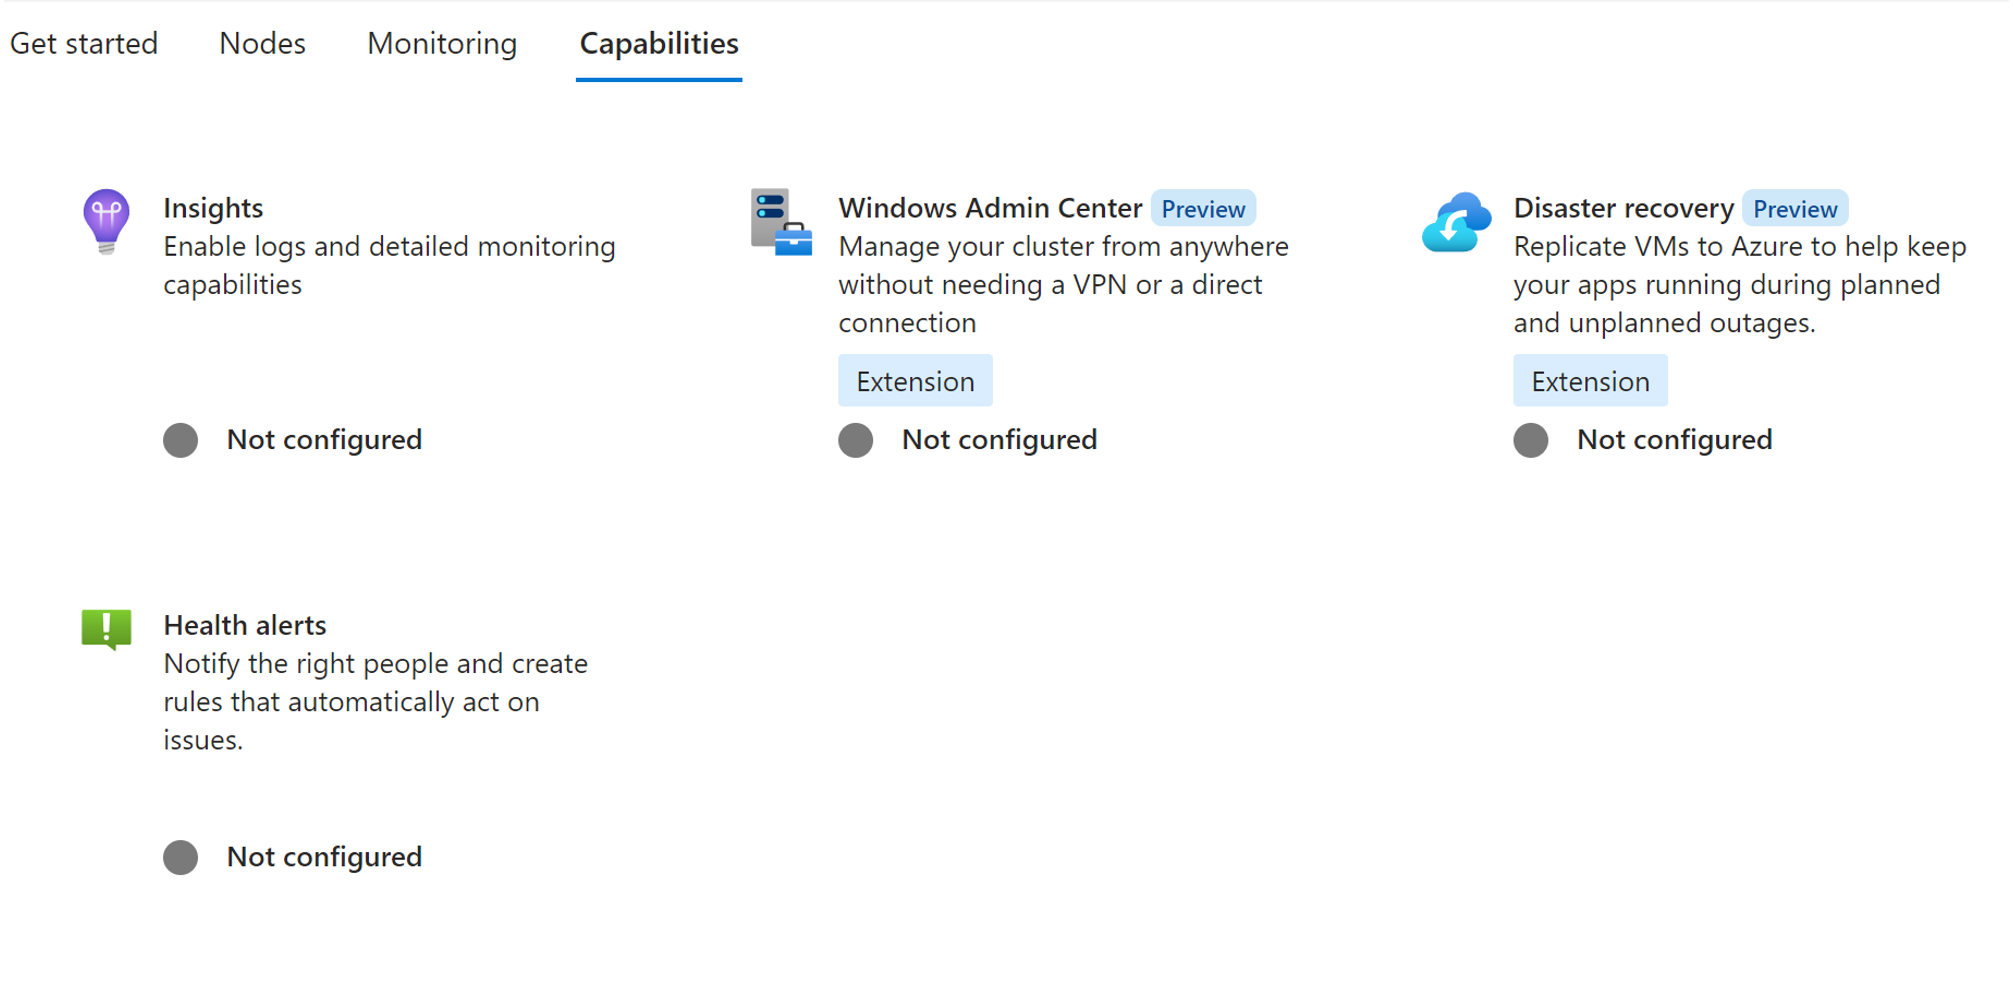This screenshot has width=2013, height=1000.
Task: Open the Nodes tab
Action: click(262, 43)
